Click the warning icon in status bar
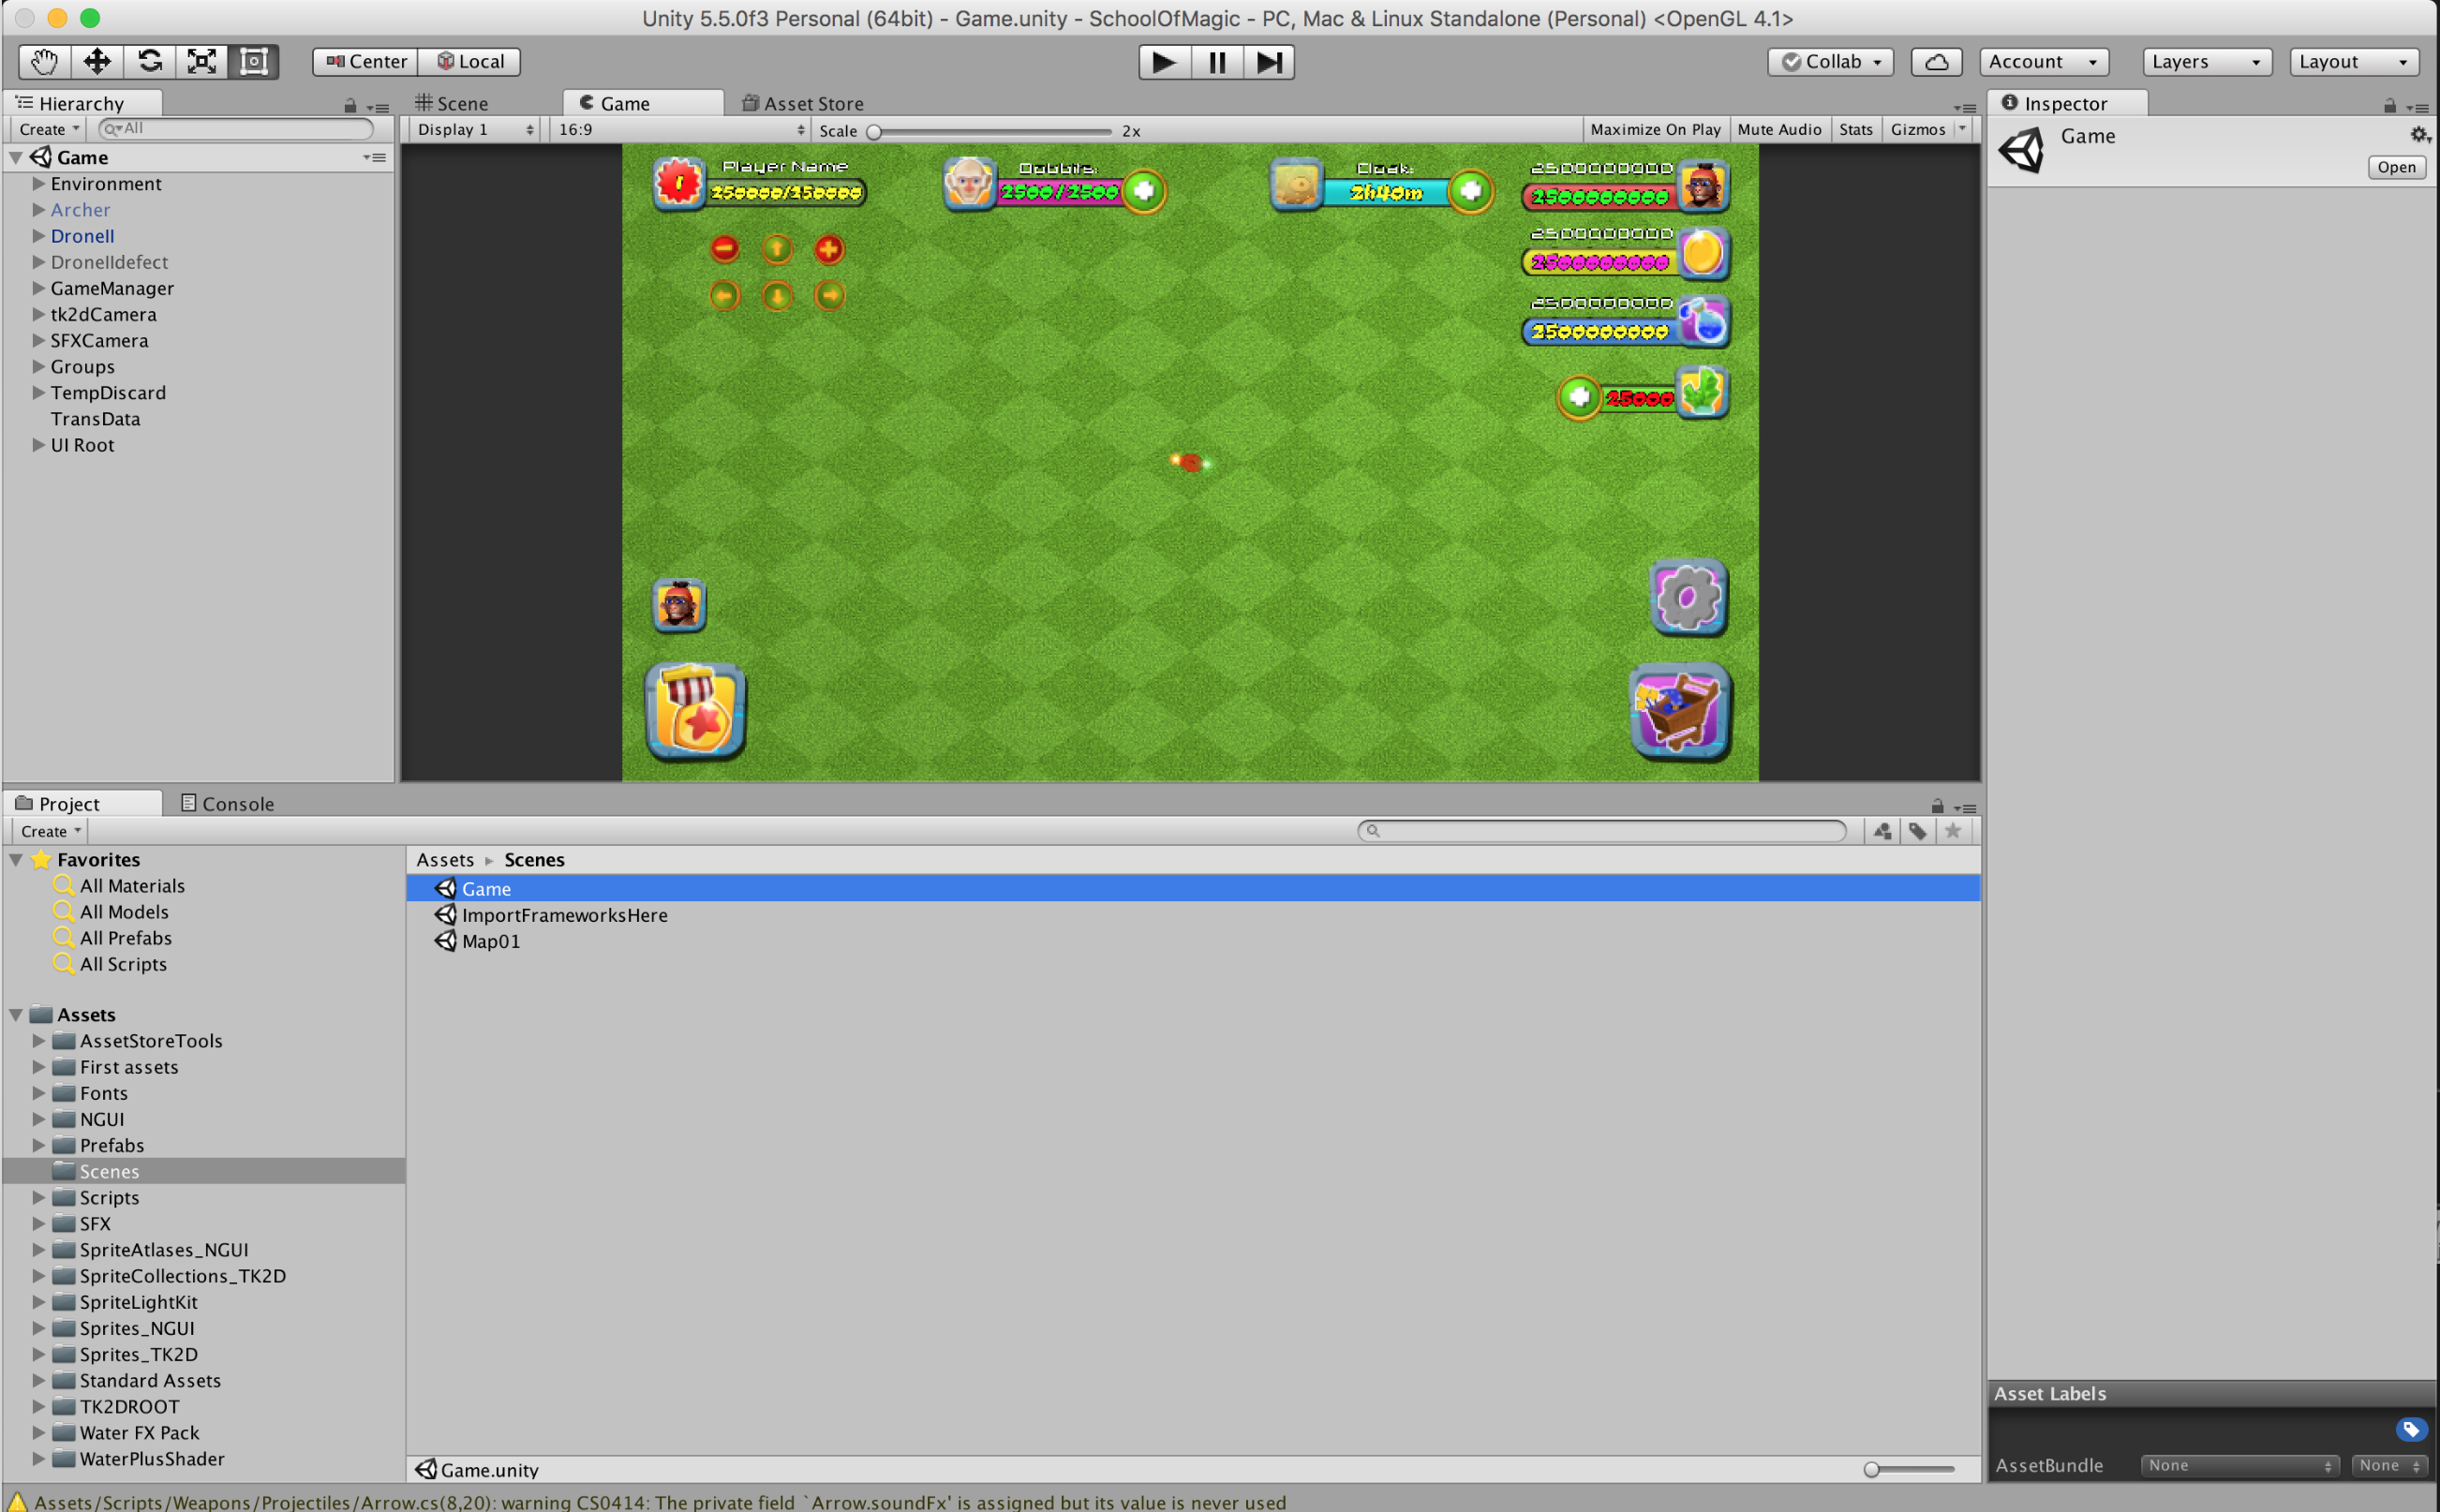 pyautogui.click(x=17, y=1501)
